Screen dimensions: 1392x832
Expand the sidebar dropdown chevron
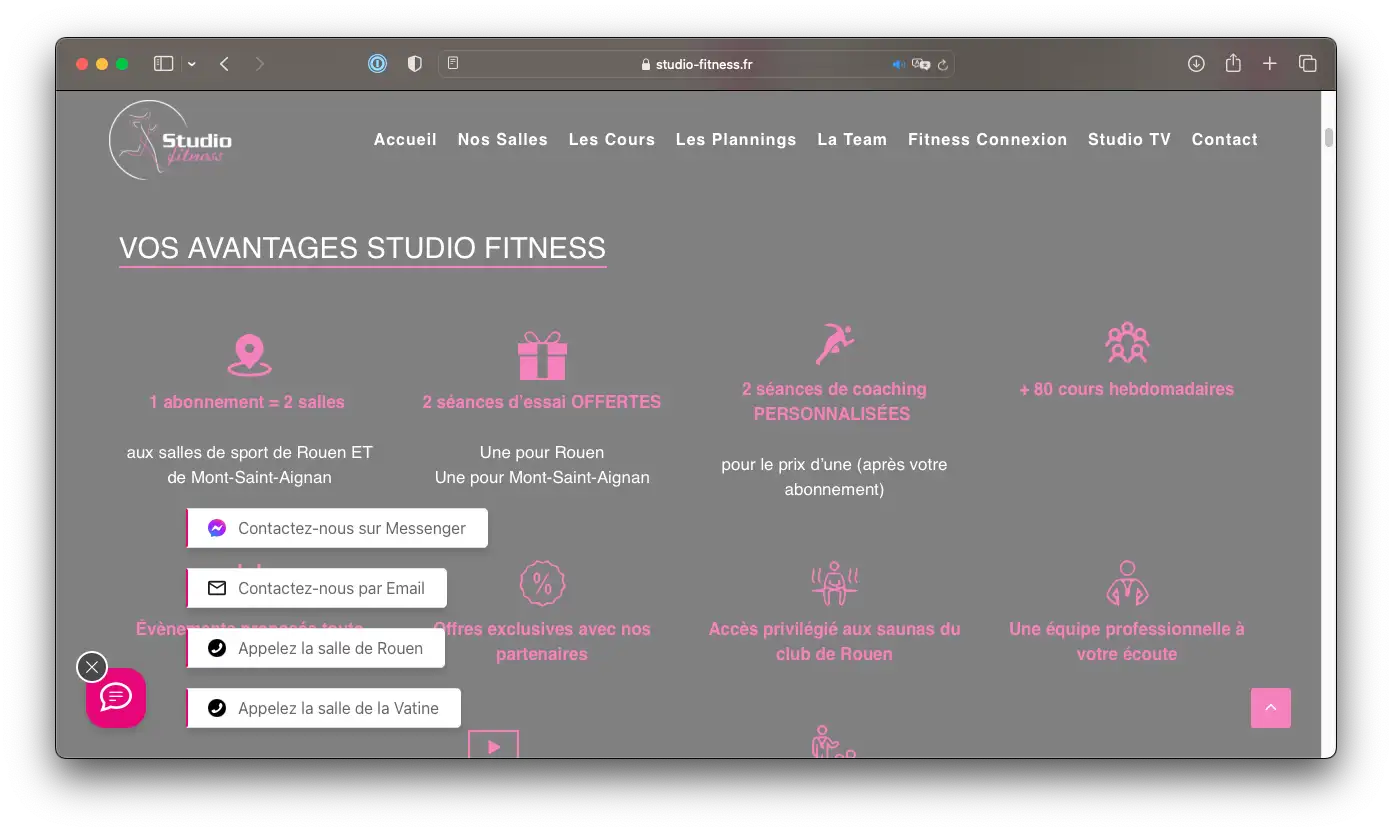click(x=191, y=64)
